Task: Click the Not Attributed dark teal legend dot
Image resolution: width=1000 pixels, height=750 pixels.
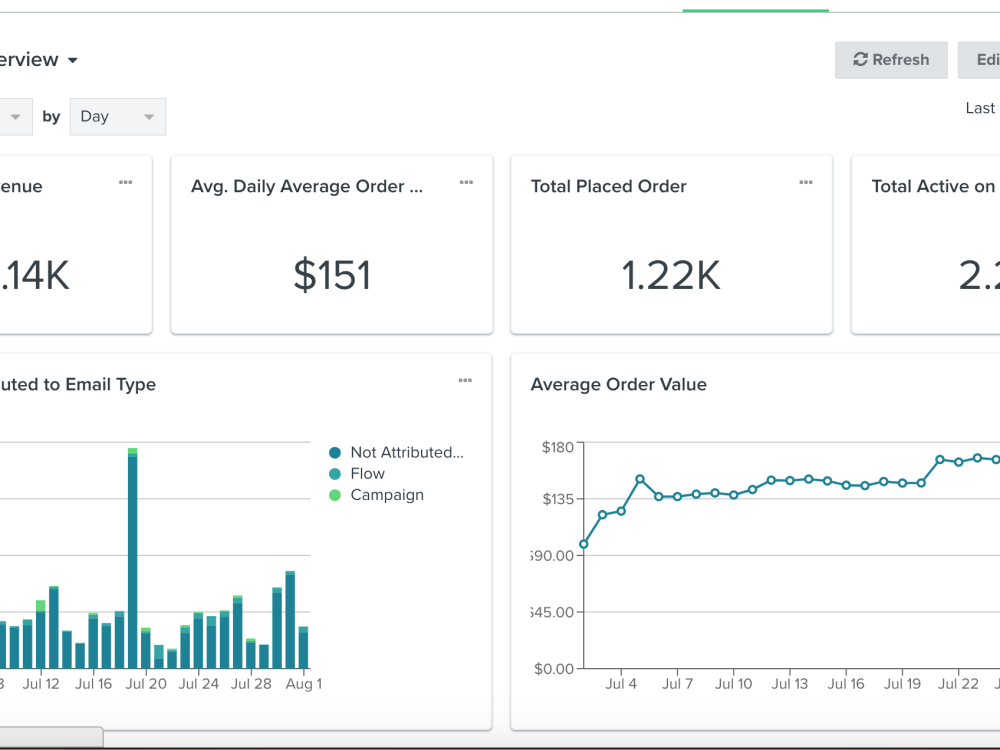Action: tap(335, 453)
